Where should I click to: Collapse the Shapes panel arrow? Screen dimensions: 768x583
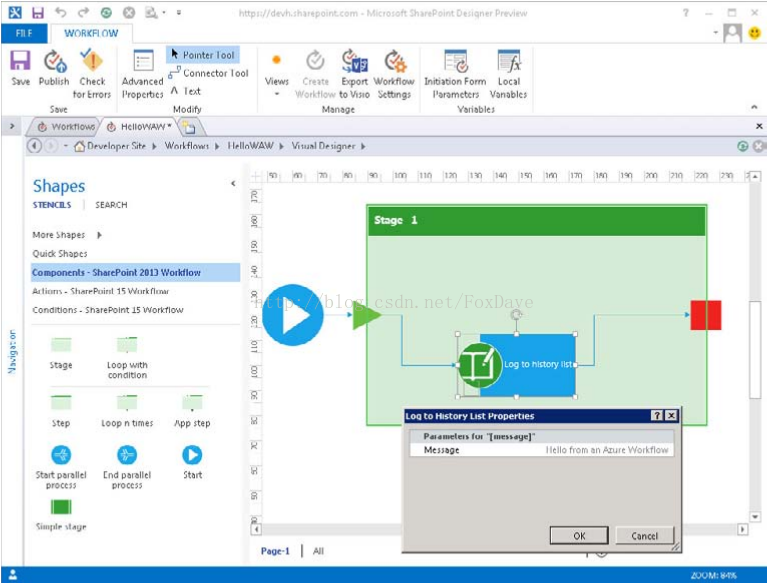coord(233,183)
